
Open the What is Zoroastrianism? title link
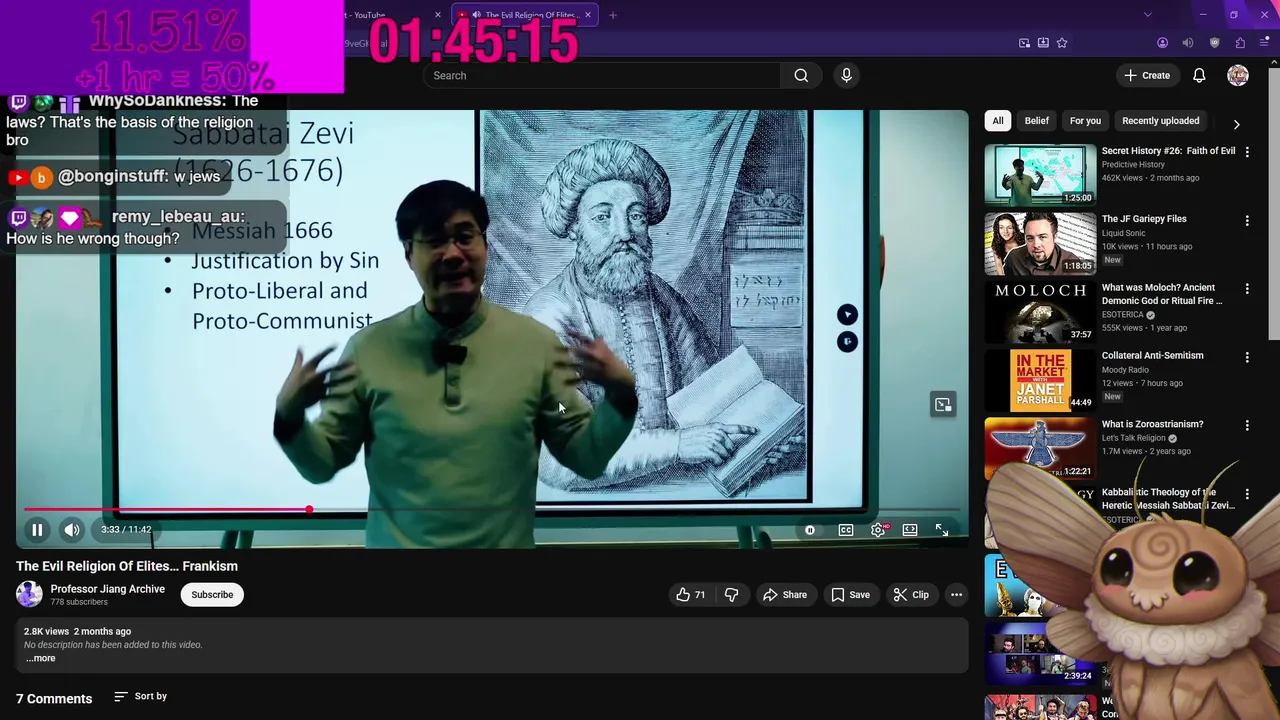tap(1152, 424)
